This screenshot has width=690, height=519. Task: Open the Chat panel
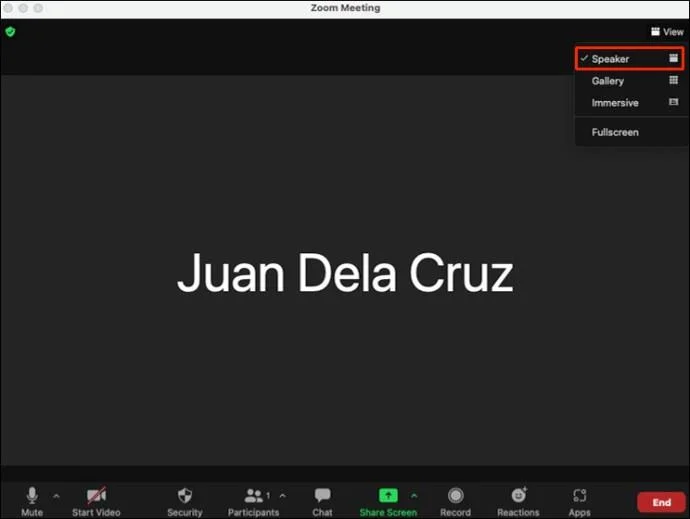[x=322, y=501]
